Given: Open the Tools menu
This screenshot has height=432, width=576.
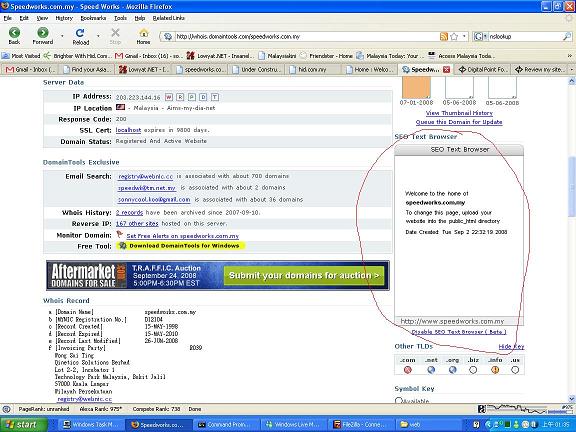Looking at the screenshot, I should pyautogui.click(x=120, y=18).
